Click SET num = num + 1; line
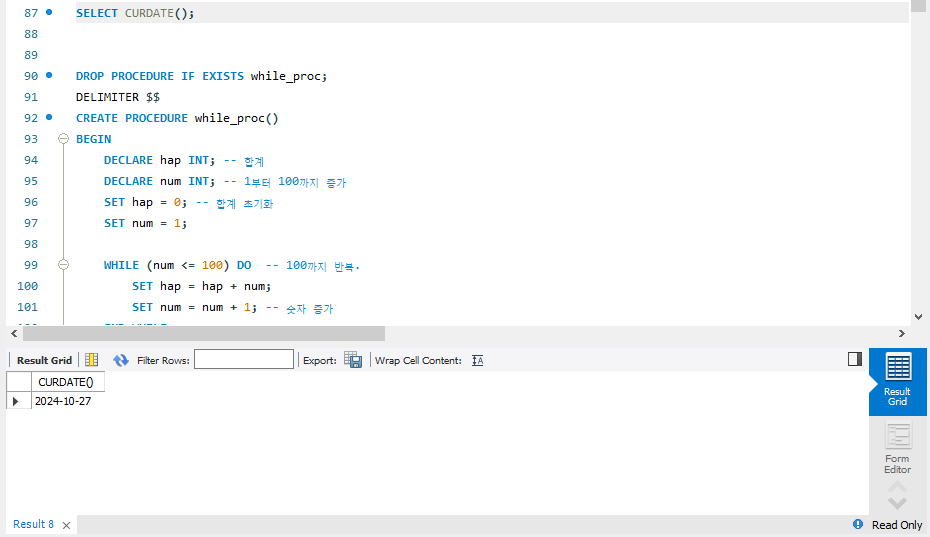This screenshot has width=930, height=537. point(232,307)
